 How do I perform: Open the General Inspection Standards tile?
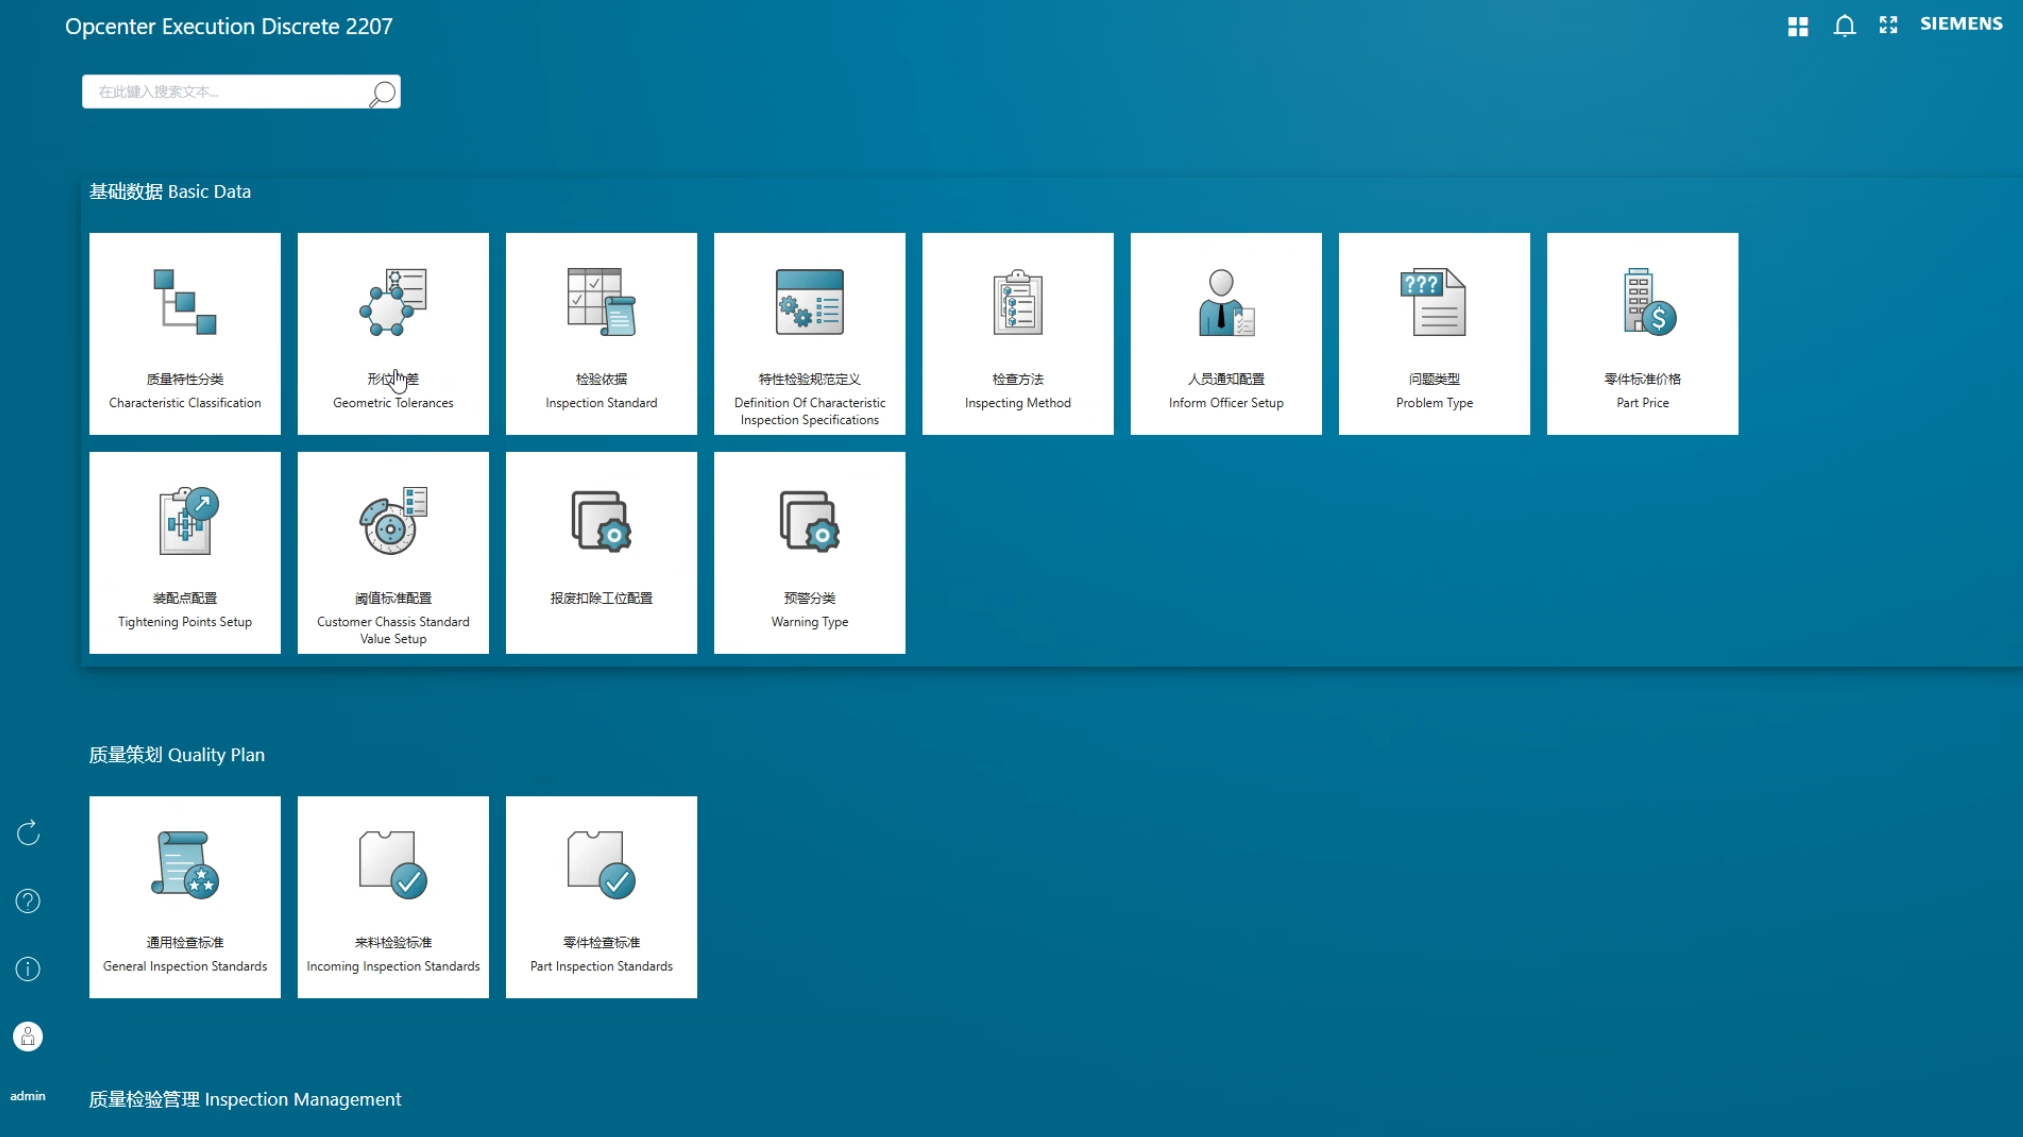(185, 896)
